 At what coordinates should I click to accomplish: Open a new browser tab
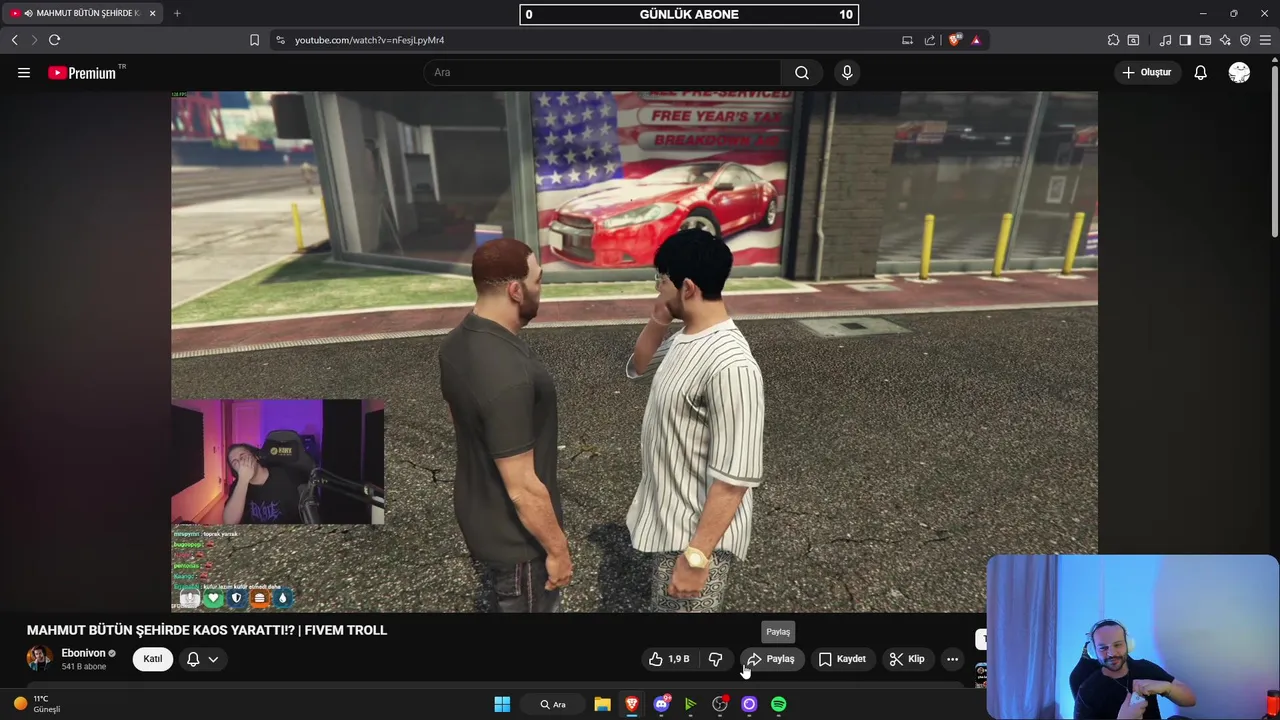177,13
